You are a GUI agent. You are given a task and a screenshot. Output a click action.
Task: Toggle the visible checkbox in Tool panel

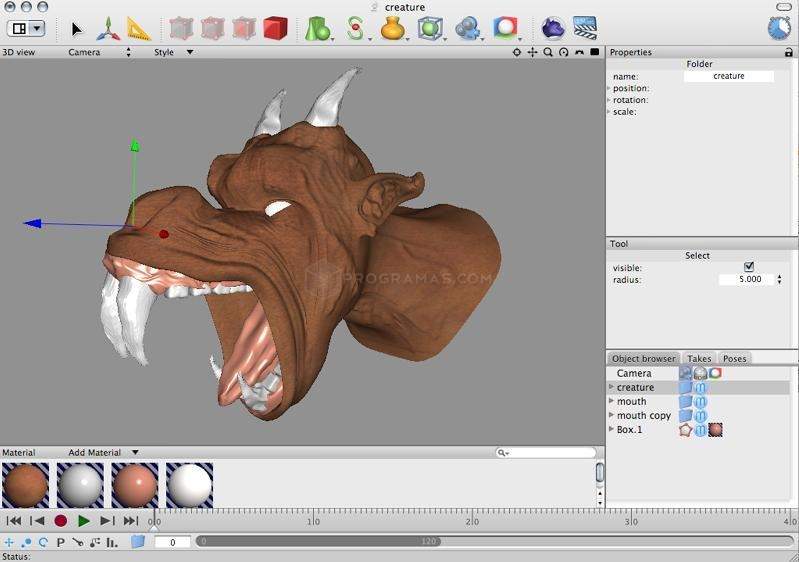pyautogui.click(x=749, y=267)
